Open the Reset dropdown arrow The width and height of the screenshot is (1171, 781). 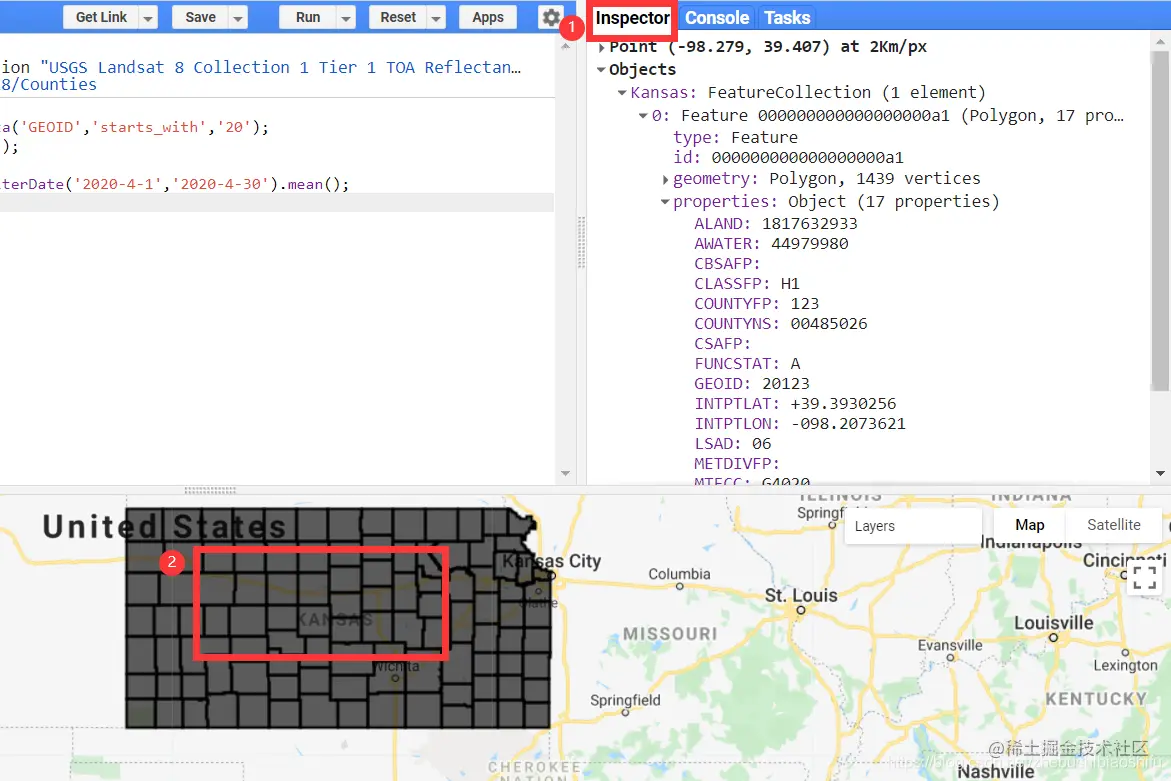click(436, 17)
